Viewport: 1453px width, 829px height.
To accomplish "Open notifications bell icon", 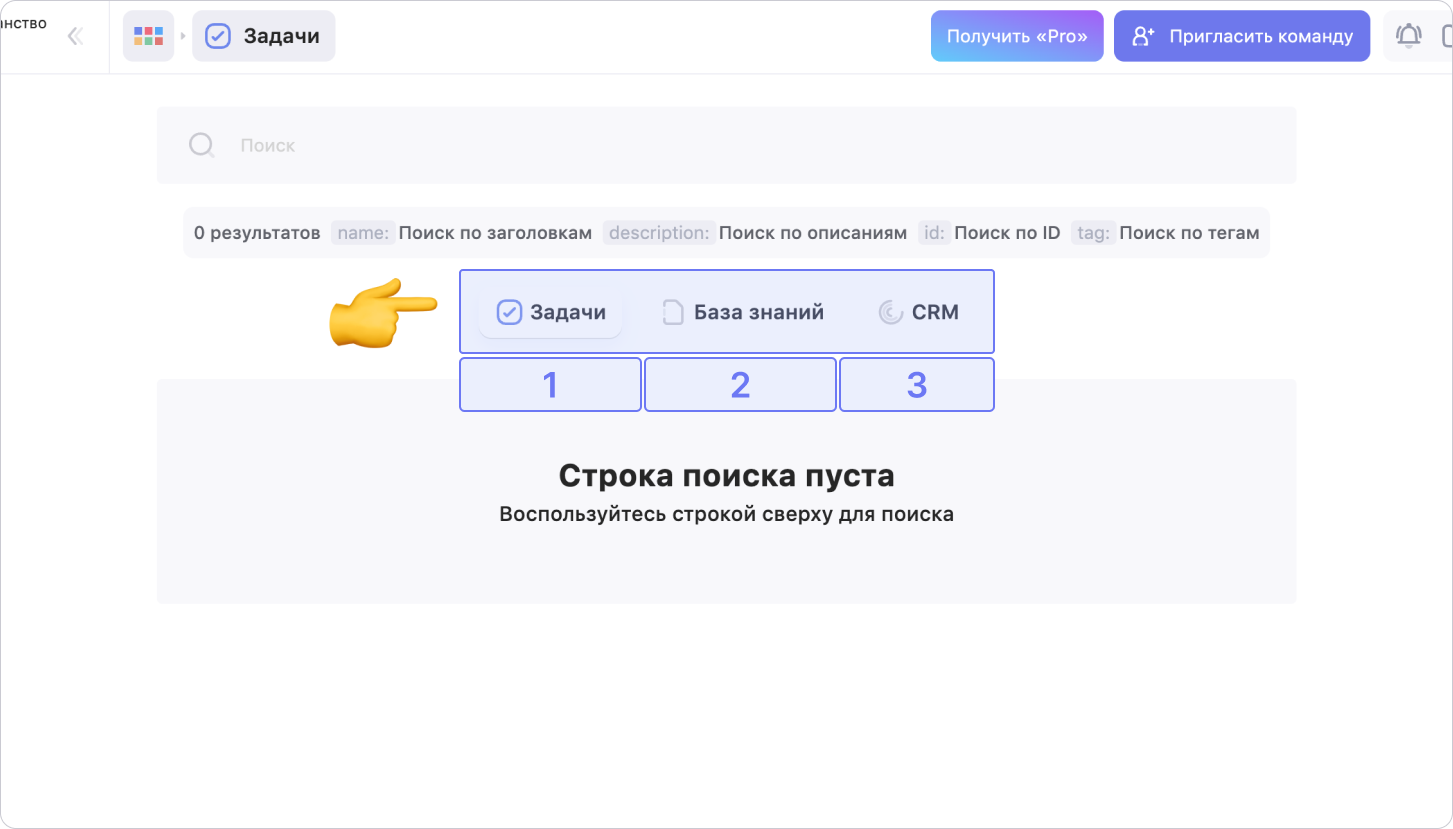I will (x=1408, y=37).
